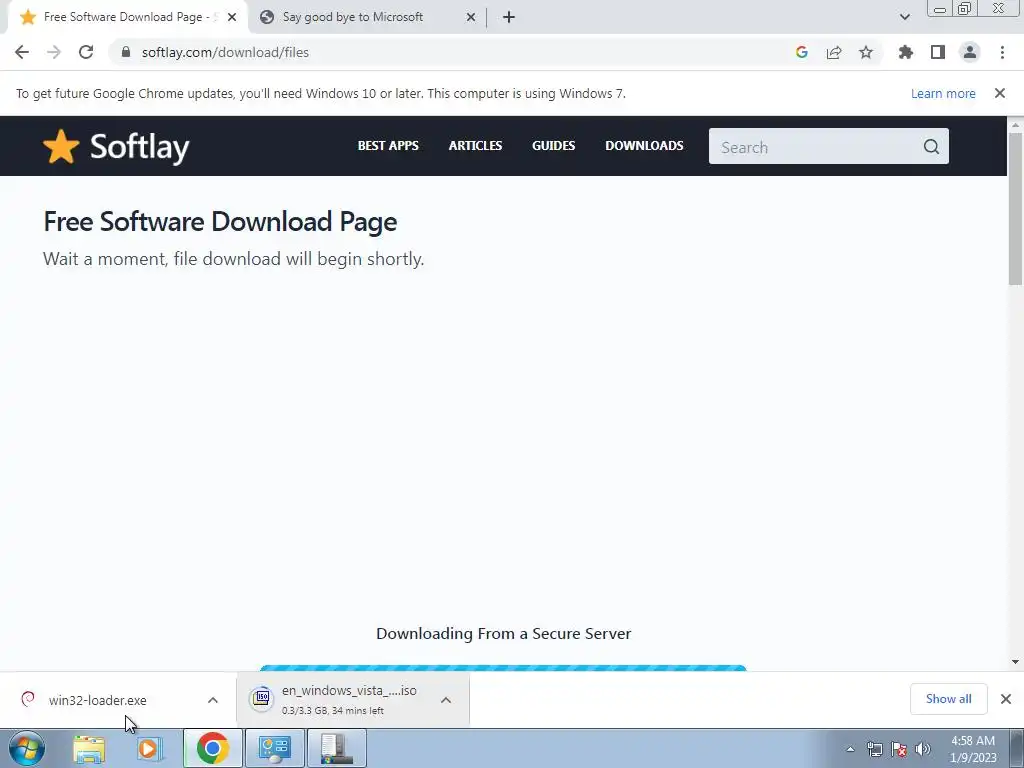Click the volume speaker tray icon

pyautogui.click(x=923, y=749)
